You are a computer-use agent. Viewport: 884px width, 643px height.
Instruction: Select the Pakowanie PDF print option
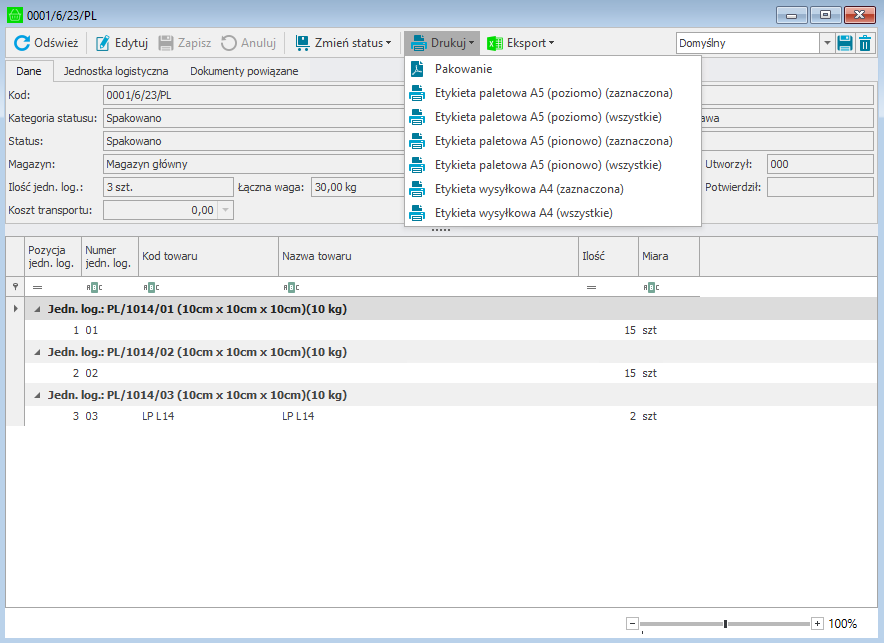(463, 69)
